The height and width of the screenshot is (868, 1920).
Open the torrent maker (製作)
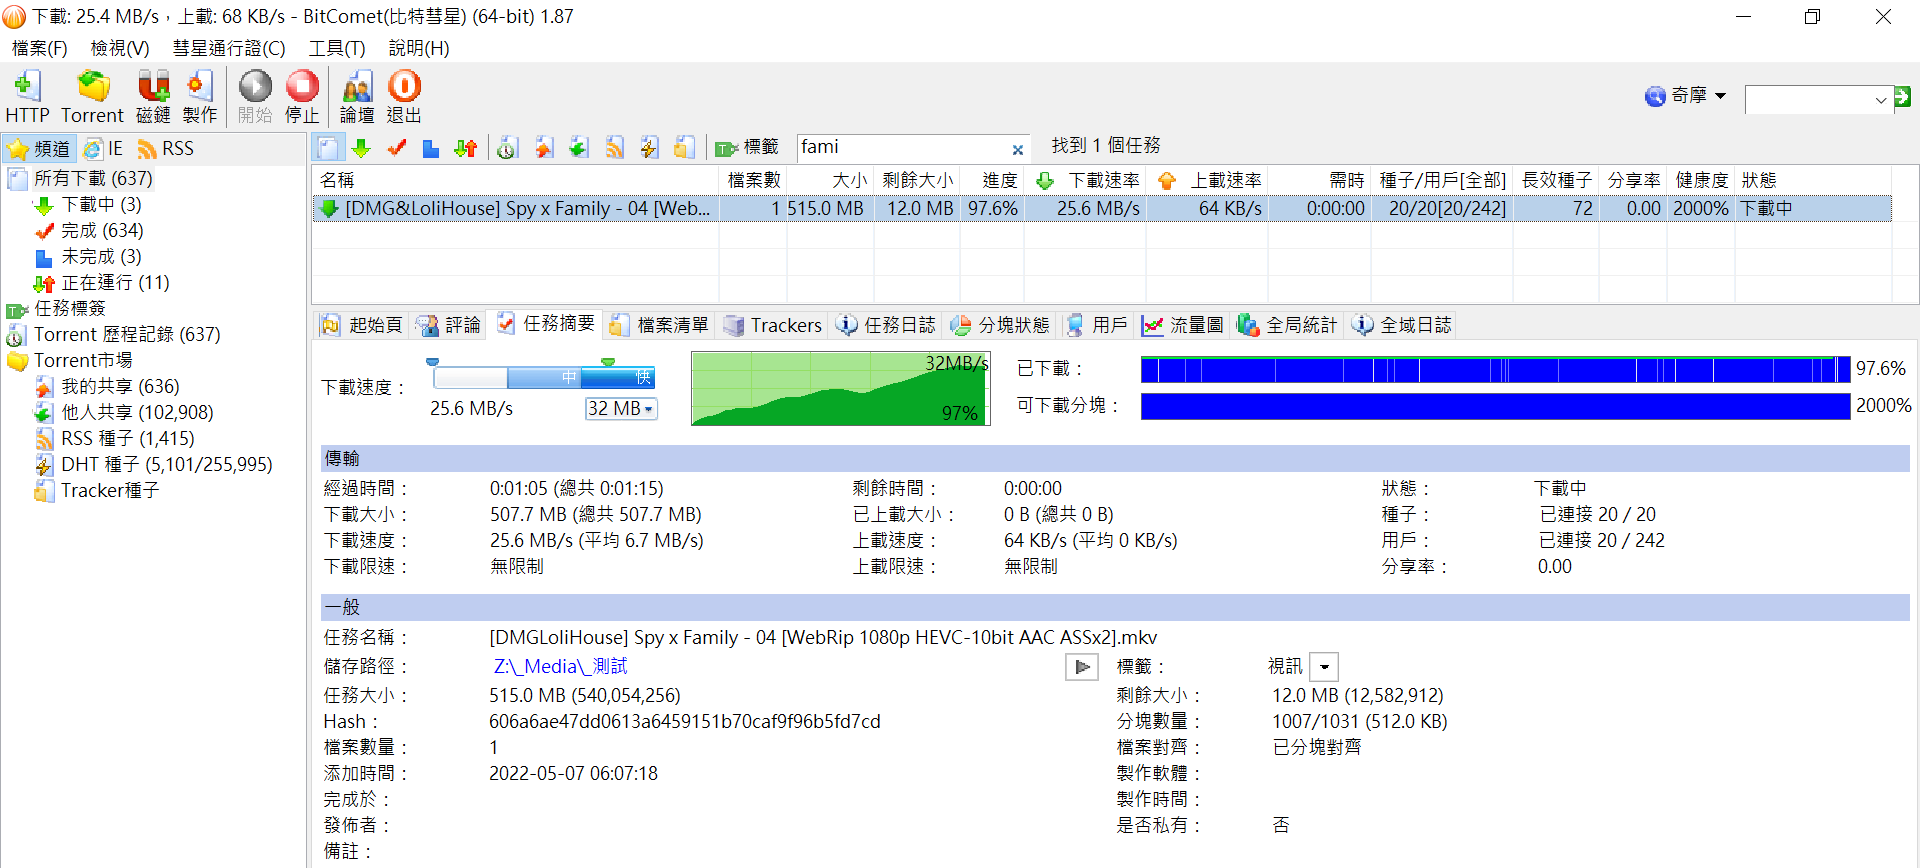(x=200, y=97)
